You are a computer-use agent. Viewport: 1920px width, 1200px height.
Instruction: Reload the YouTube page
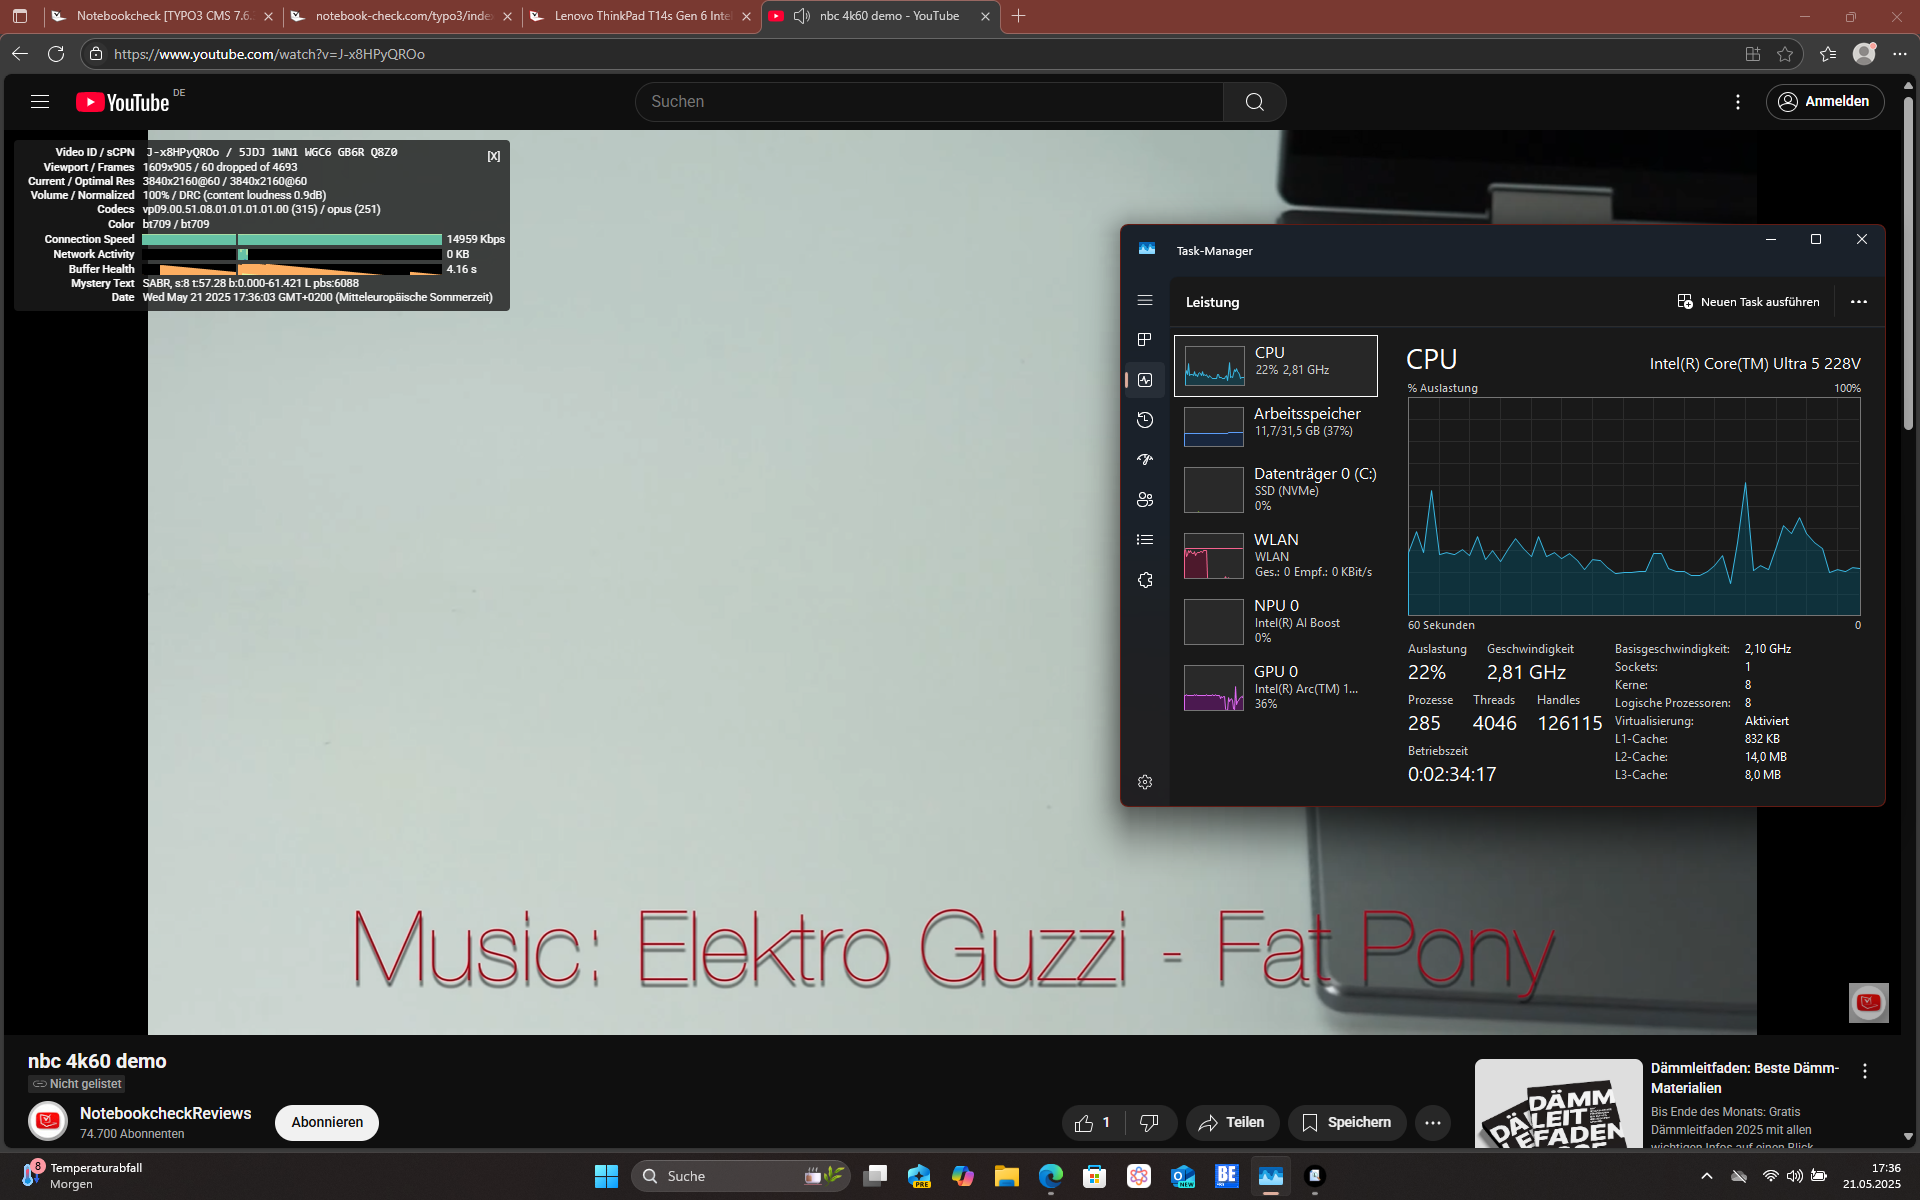pyautogui.click(x=56, y=54)
